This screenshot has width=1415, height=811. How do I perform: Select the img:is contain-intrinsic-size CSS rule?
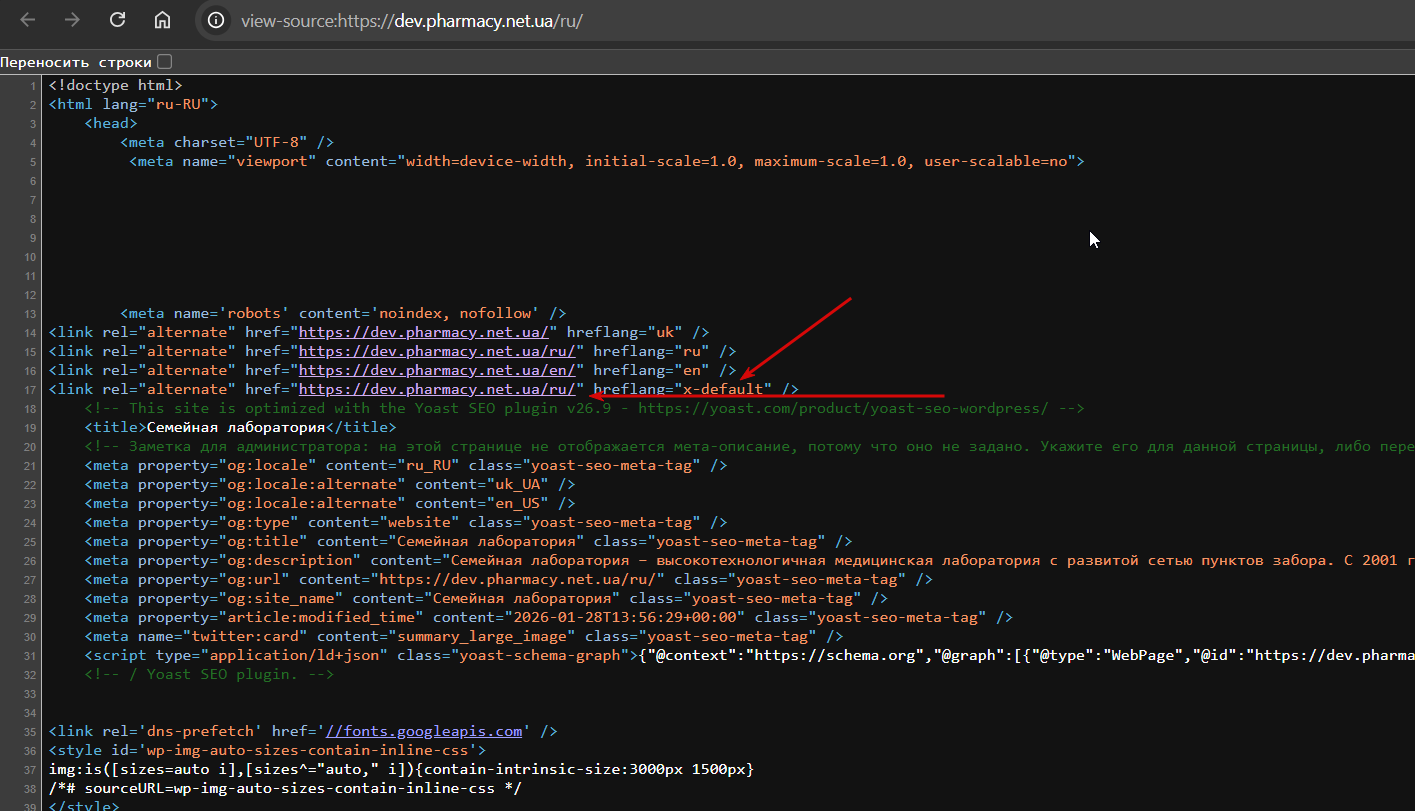point(401,769)
